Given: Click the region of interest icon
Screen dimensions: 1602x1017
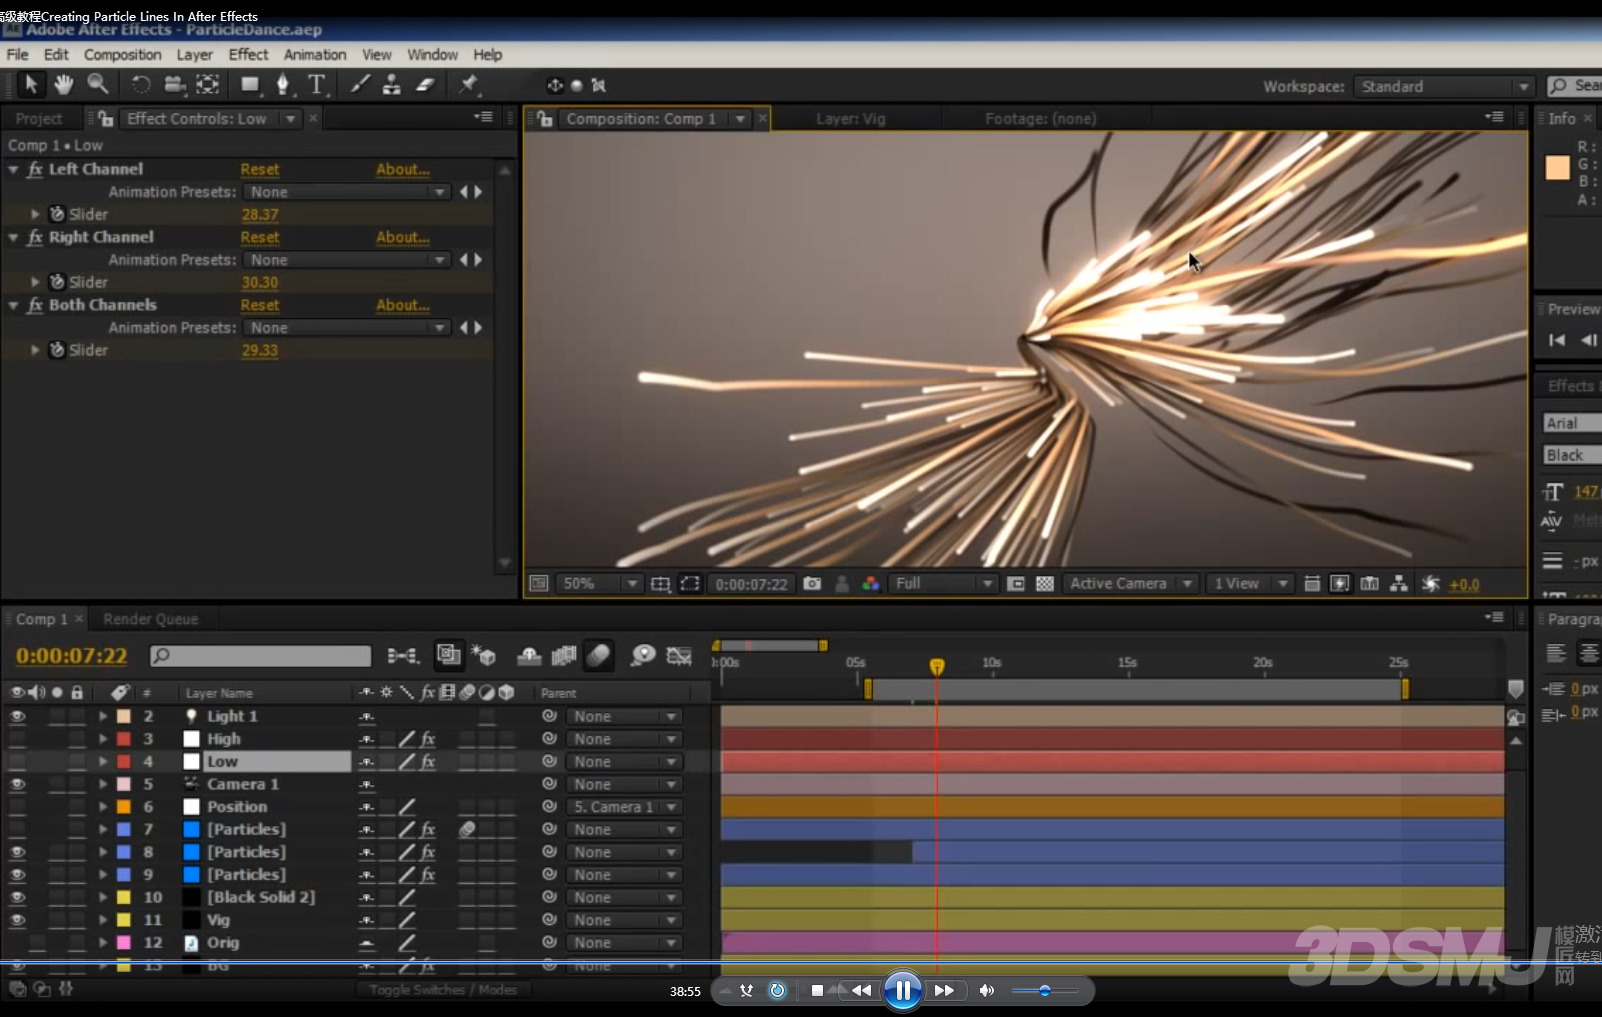Looking at the screenshot, I should point(1016,584).
